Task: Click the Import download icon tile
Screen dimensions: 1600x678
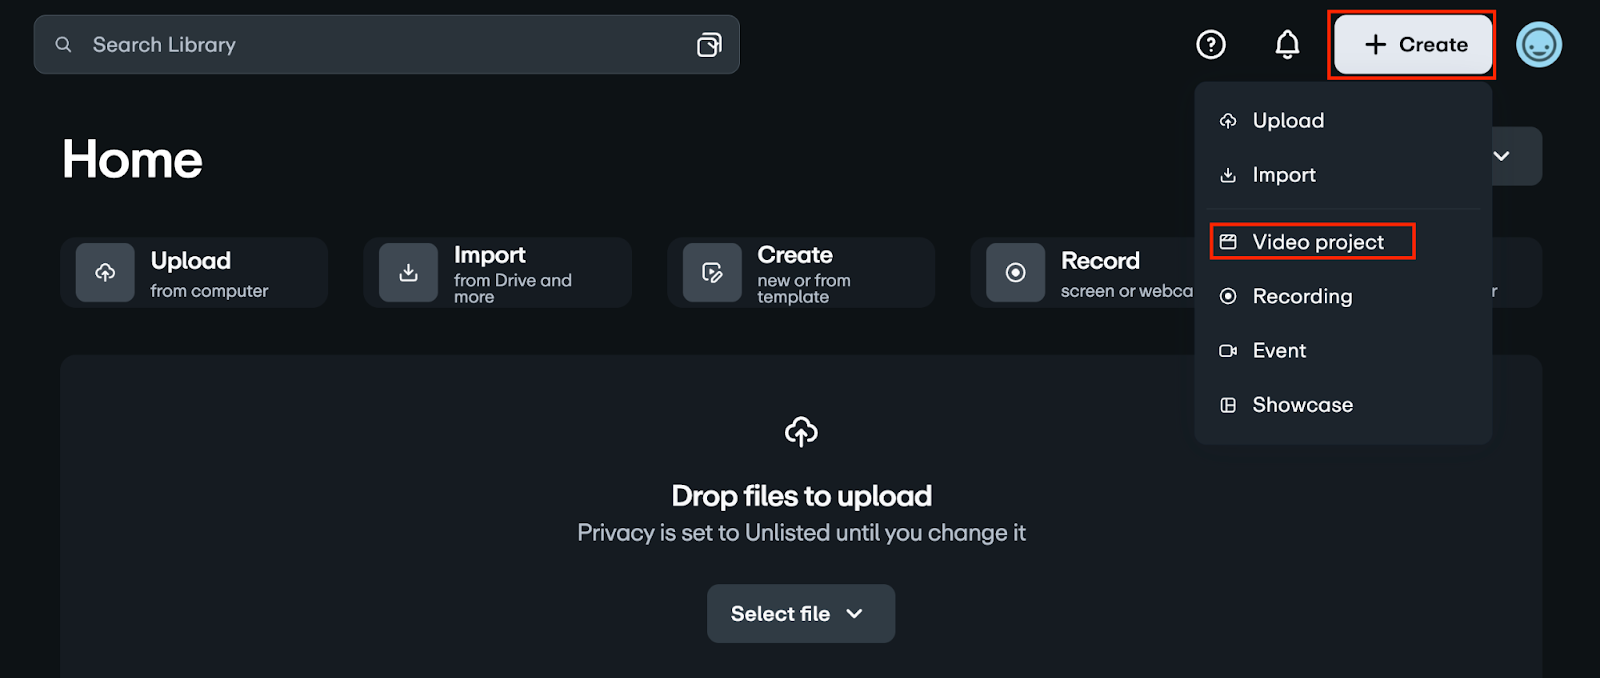Action: click(408, 272)
